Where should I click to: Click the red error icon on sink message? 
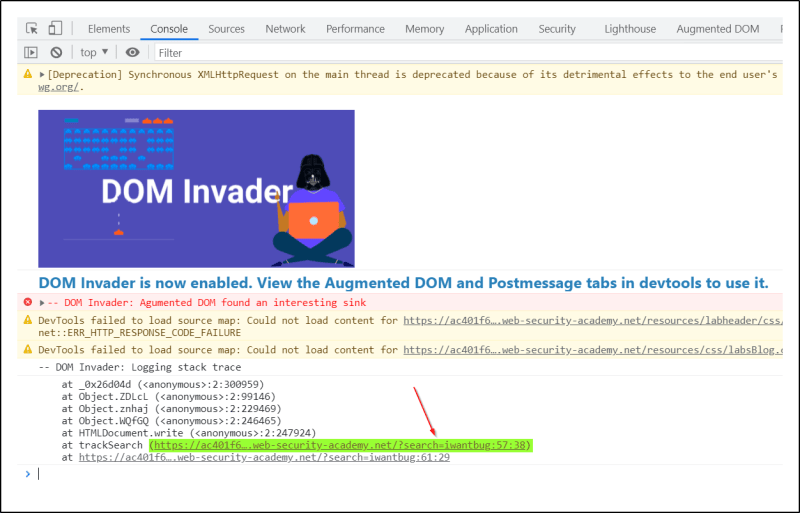[x=28, y=302]
